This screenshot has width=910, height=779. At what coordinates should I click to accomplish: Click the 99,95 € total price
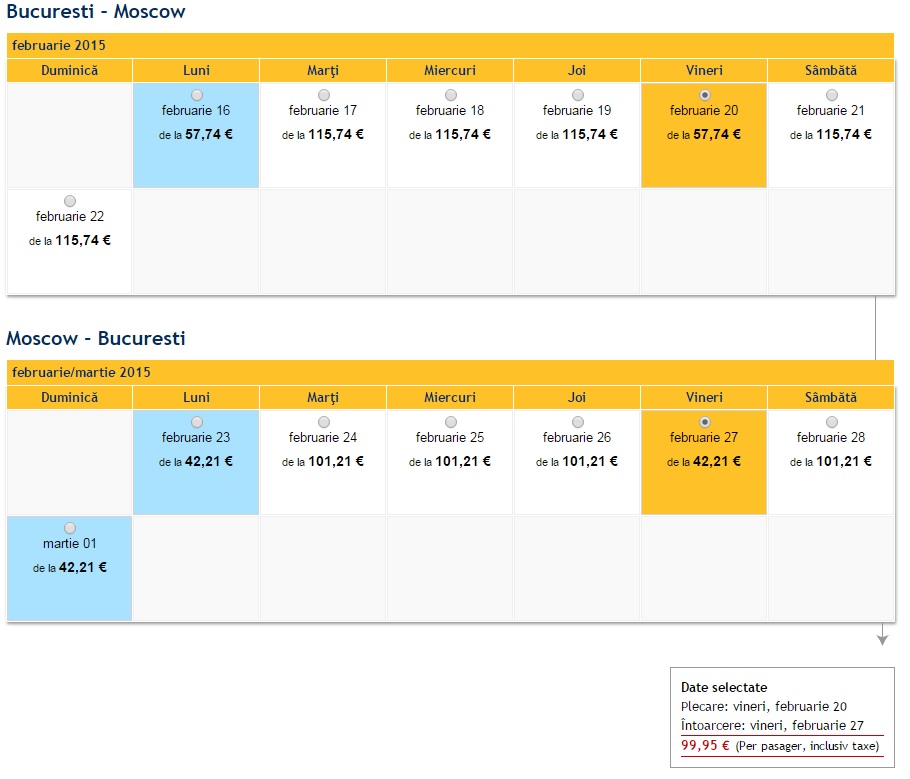706,745
